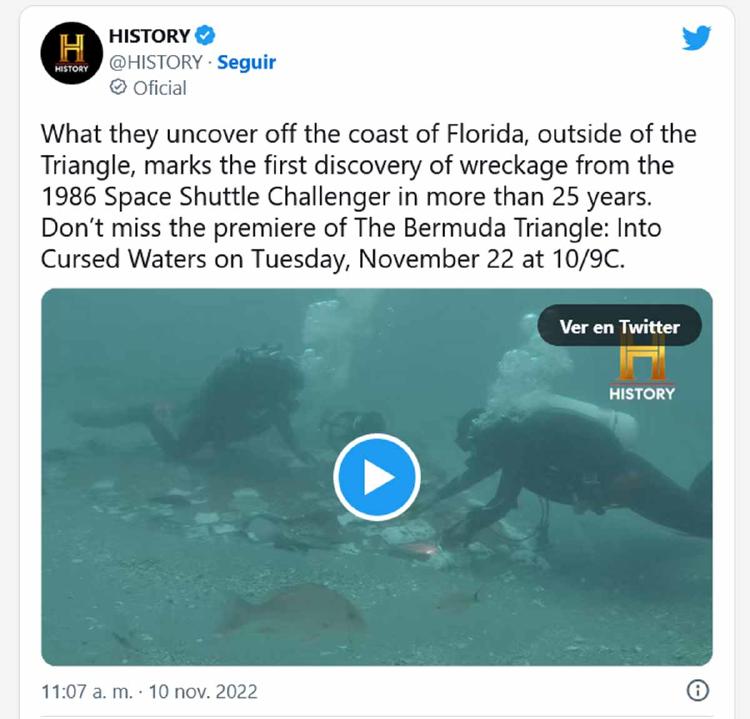The height and width of the screenshot is (719, 750).
Task: Open the @HISTORY handle link
Action: (x=155, y=63)
